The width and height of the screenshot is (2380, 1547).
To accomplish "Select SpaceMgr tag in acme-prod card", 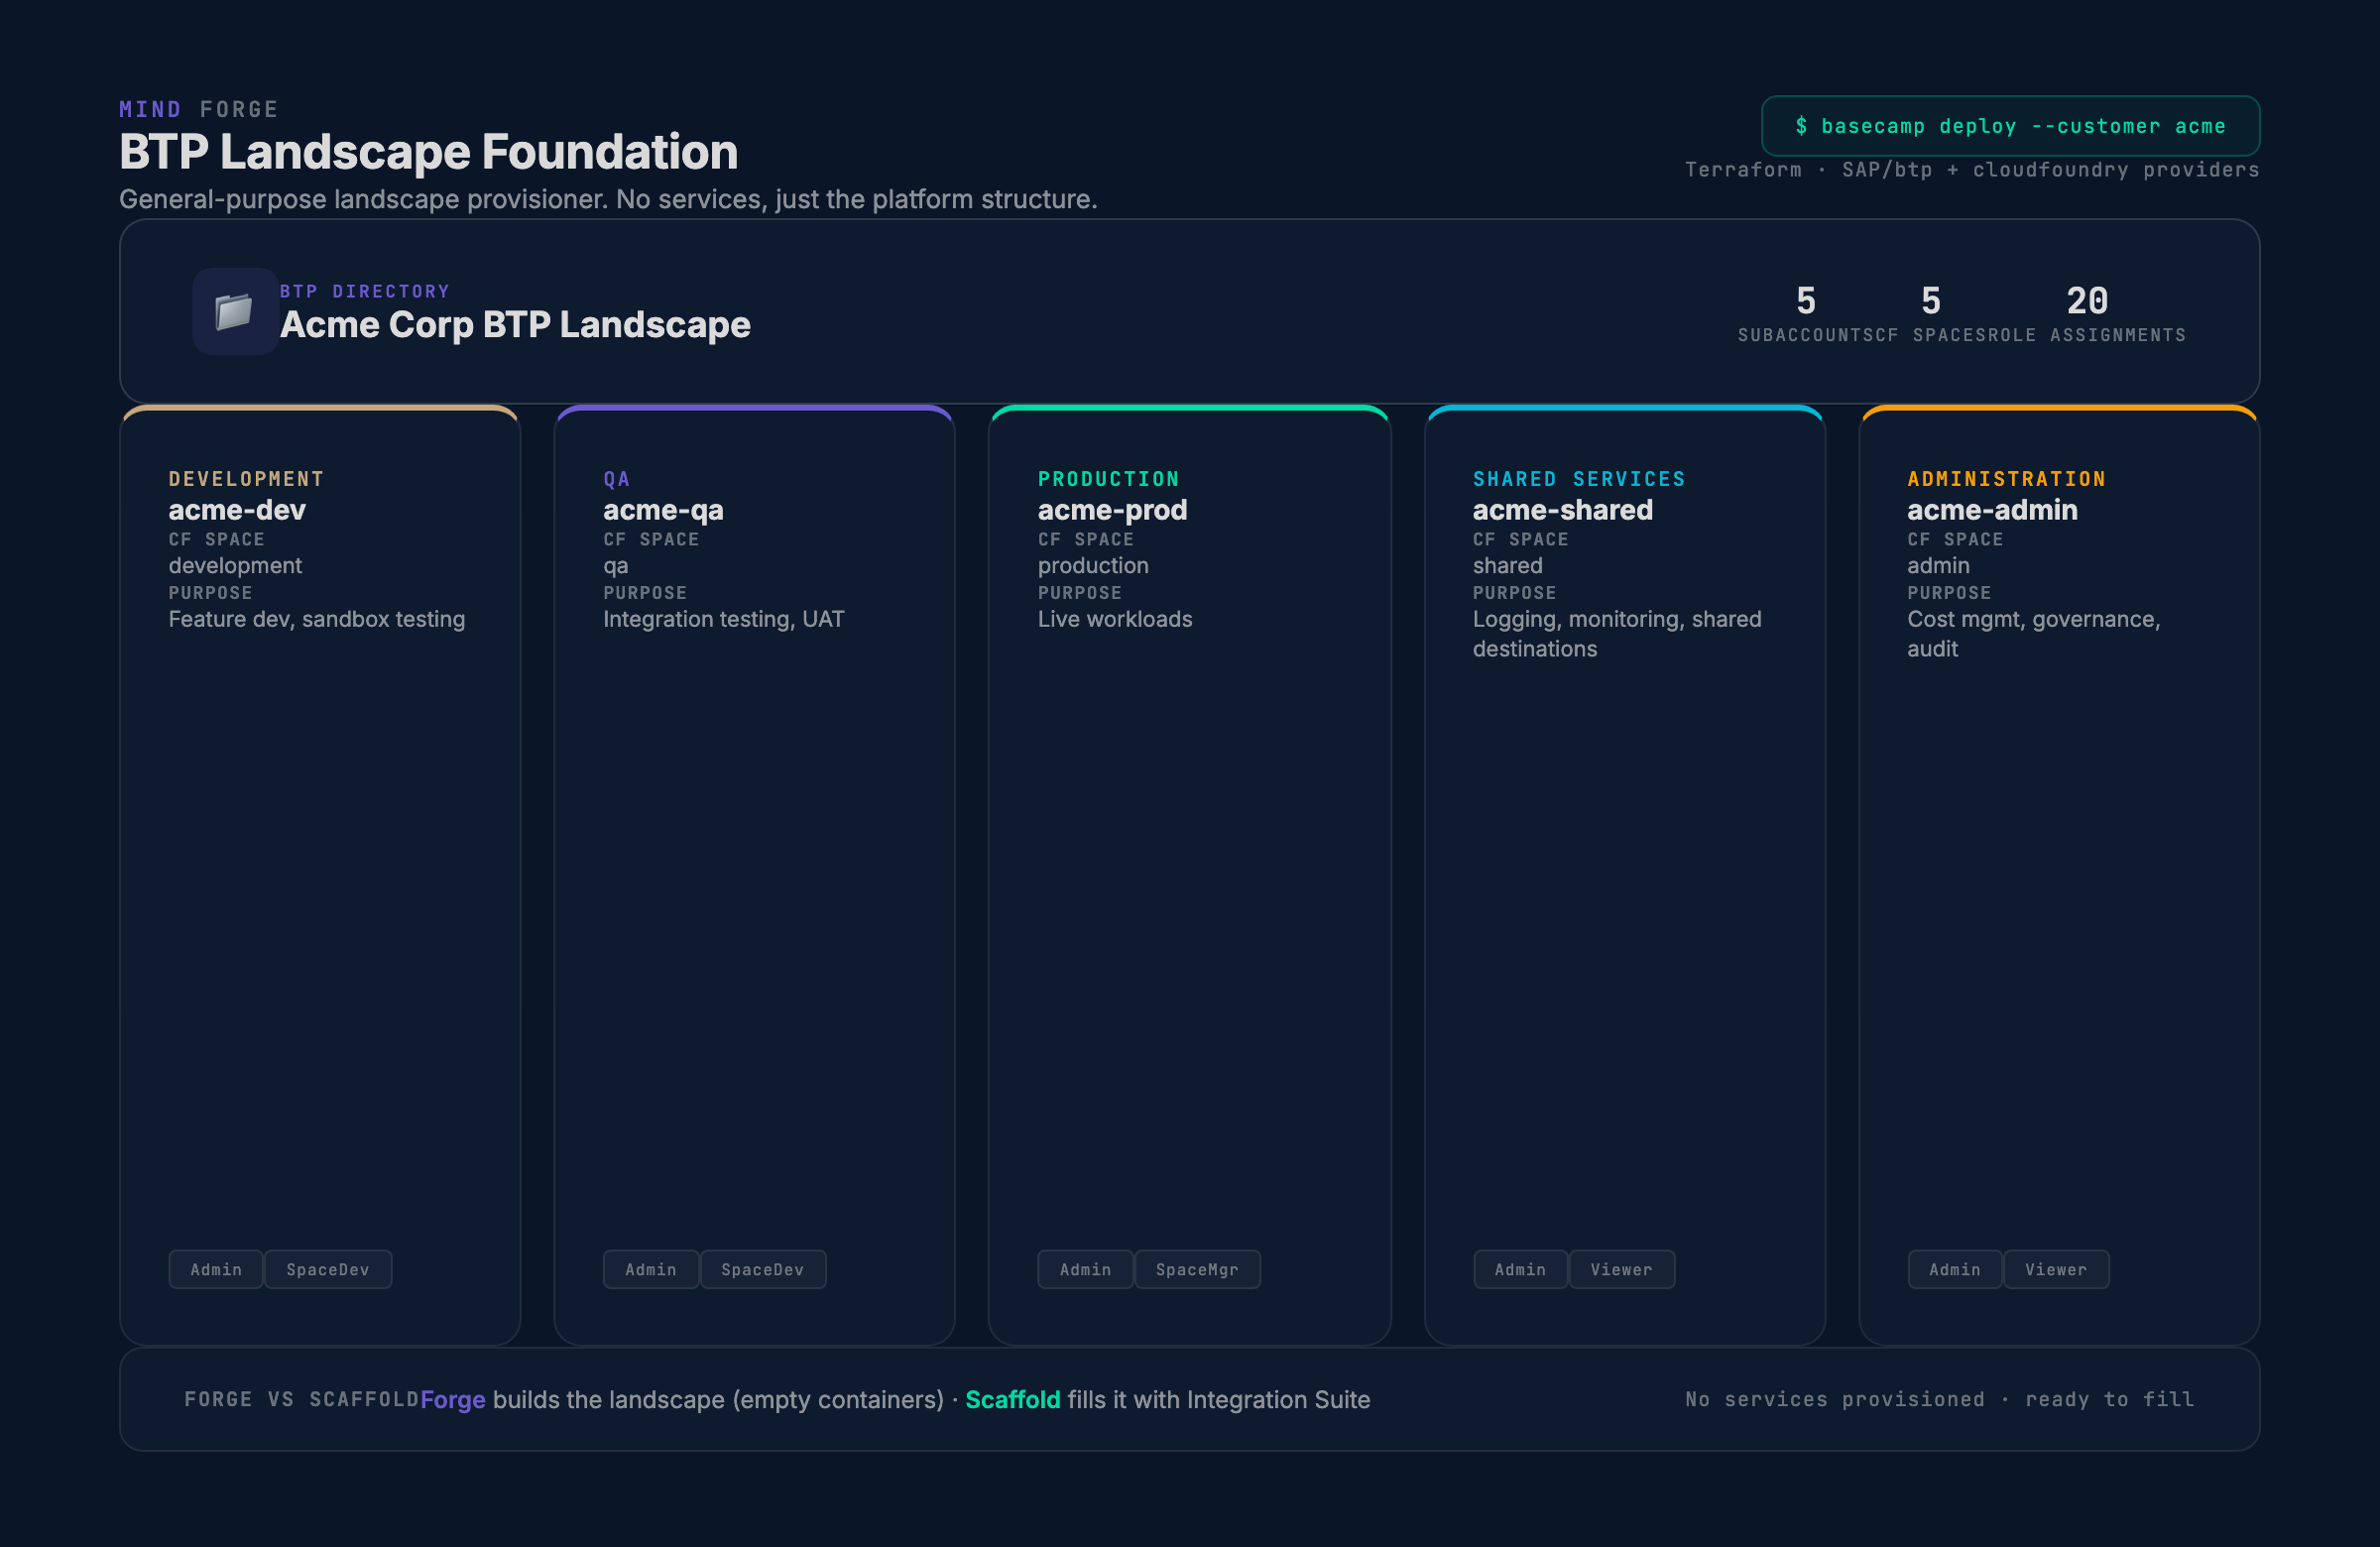I will pos(1196,1269).
